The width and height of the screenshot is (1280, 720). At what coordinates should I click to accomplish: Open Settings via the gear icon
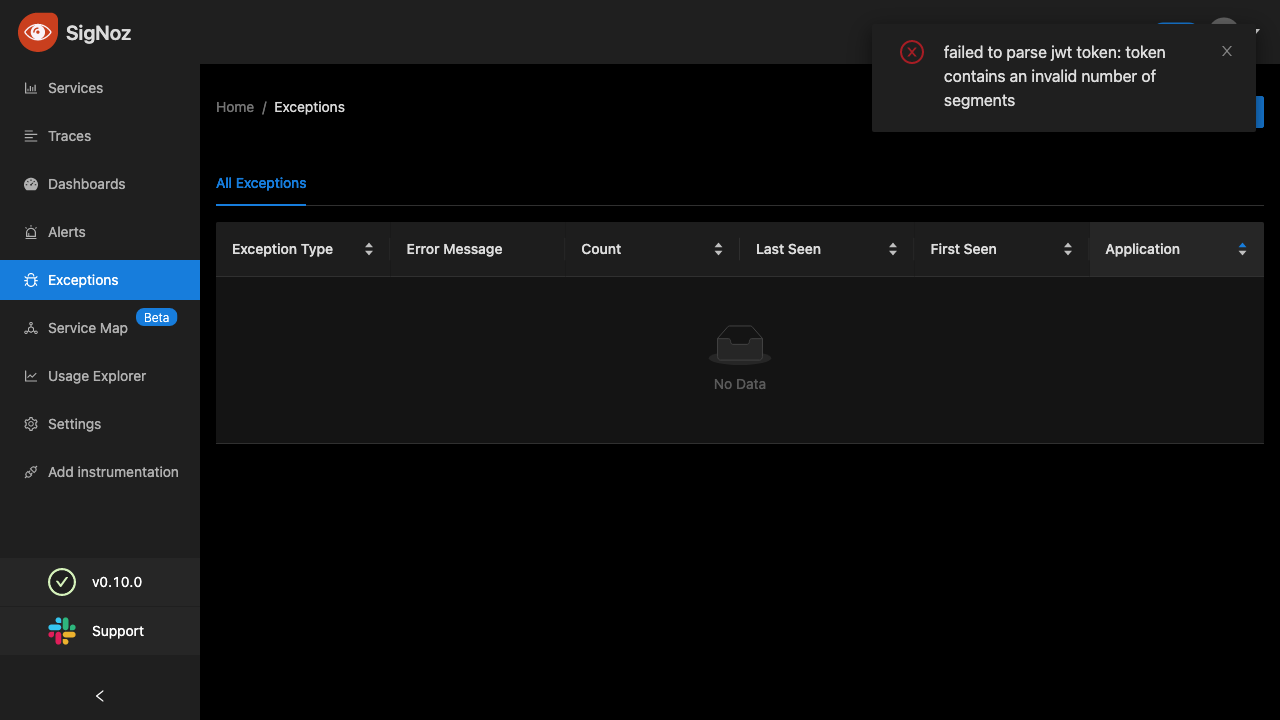(30, 424)
